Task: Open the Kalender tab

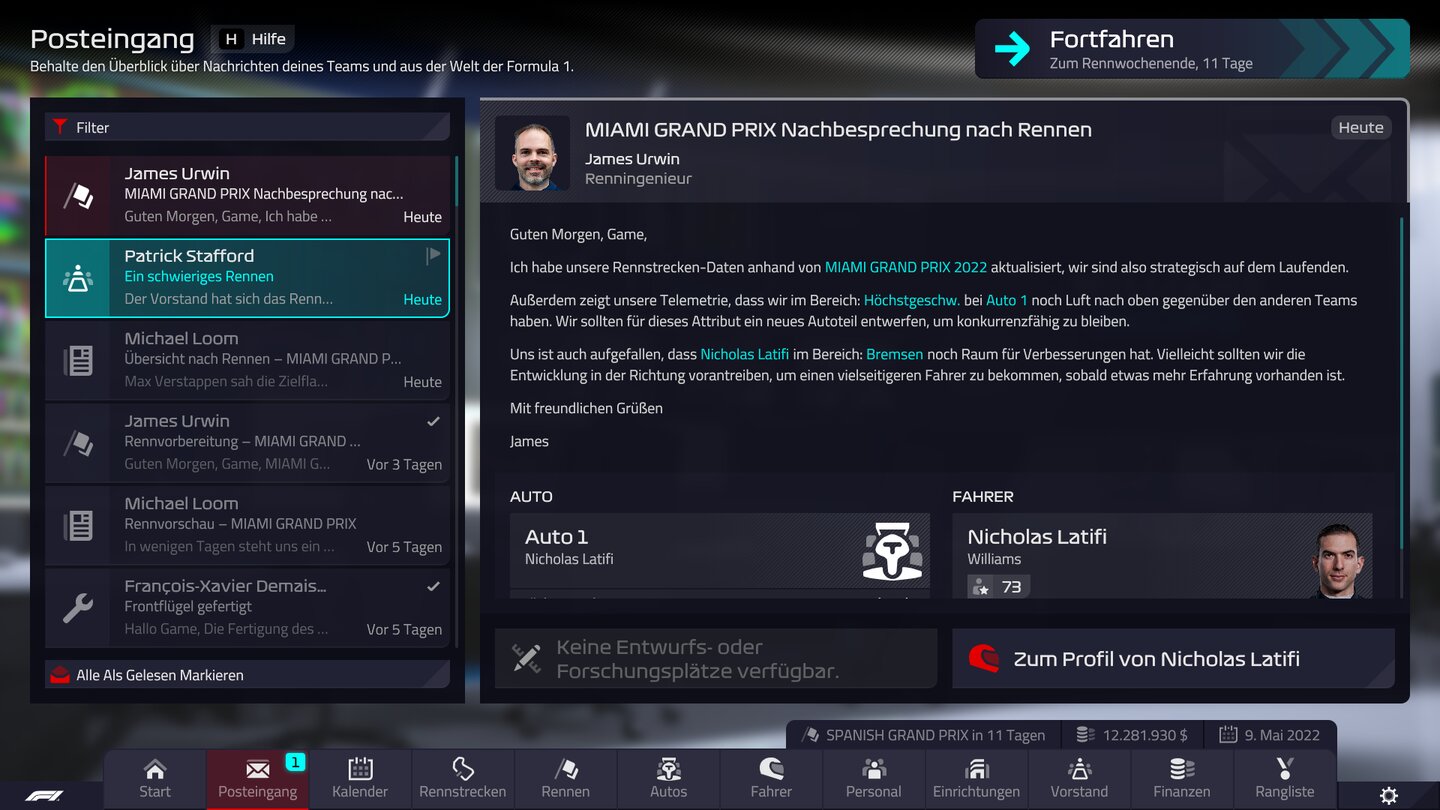Action: click(x=360, y=779)
